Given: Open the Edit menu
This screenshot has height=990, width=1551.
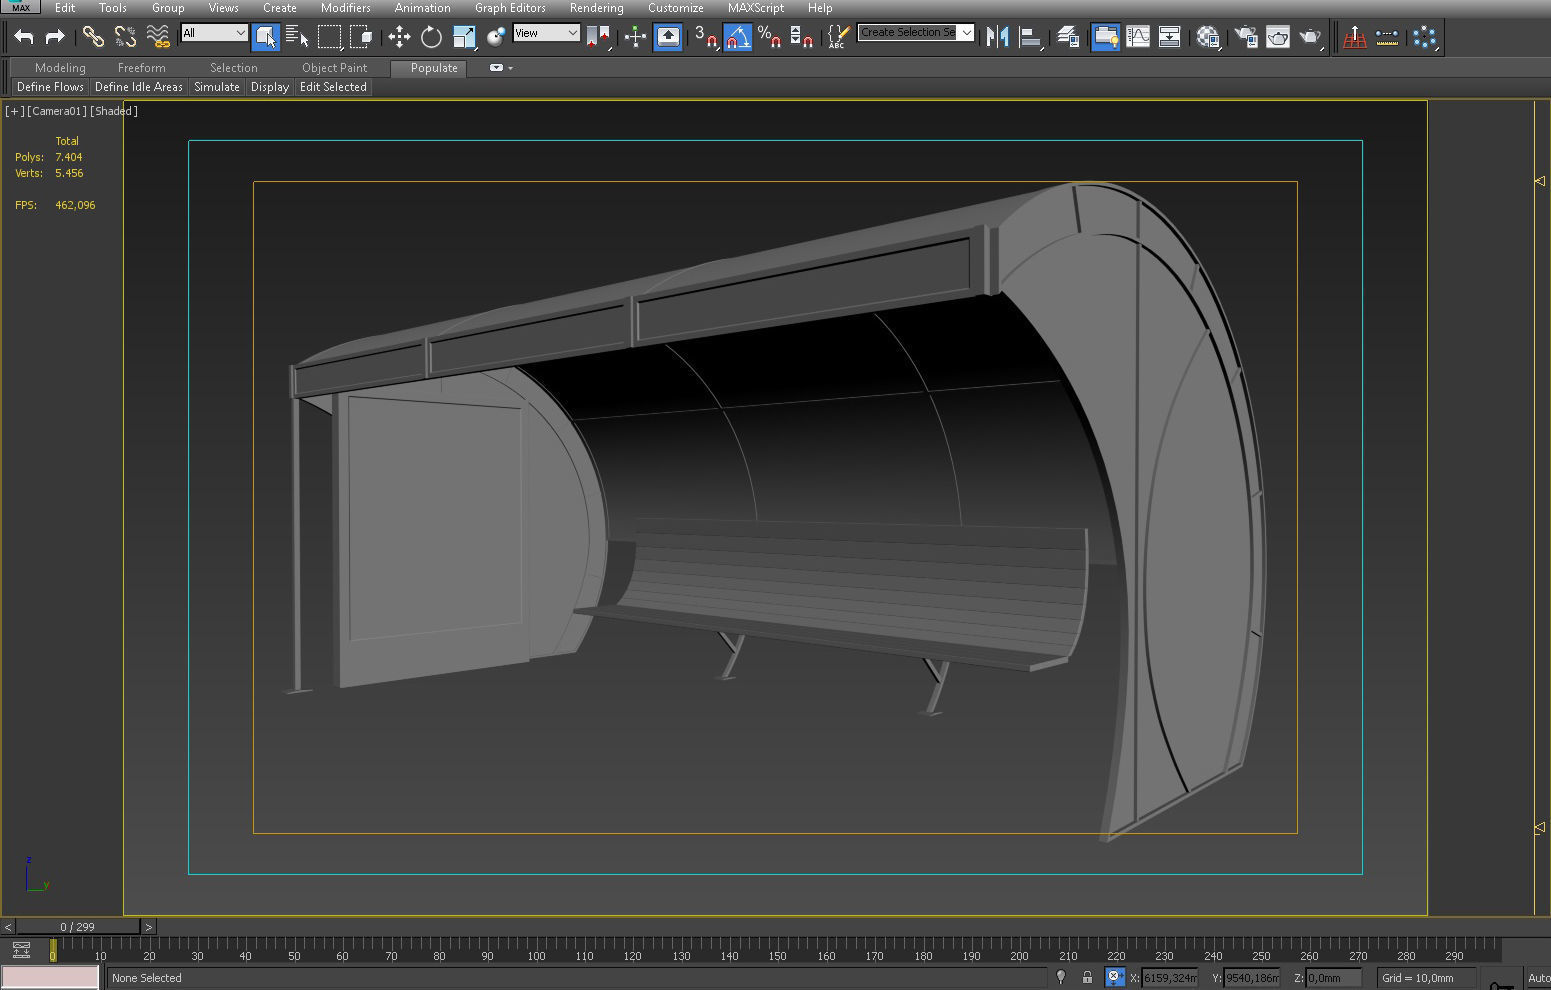Looking at the screenshot, I should click(x=65, y=7).
